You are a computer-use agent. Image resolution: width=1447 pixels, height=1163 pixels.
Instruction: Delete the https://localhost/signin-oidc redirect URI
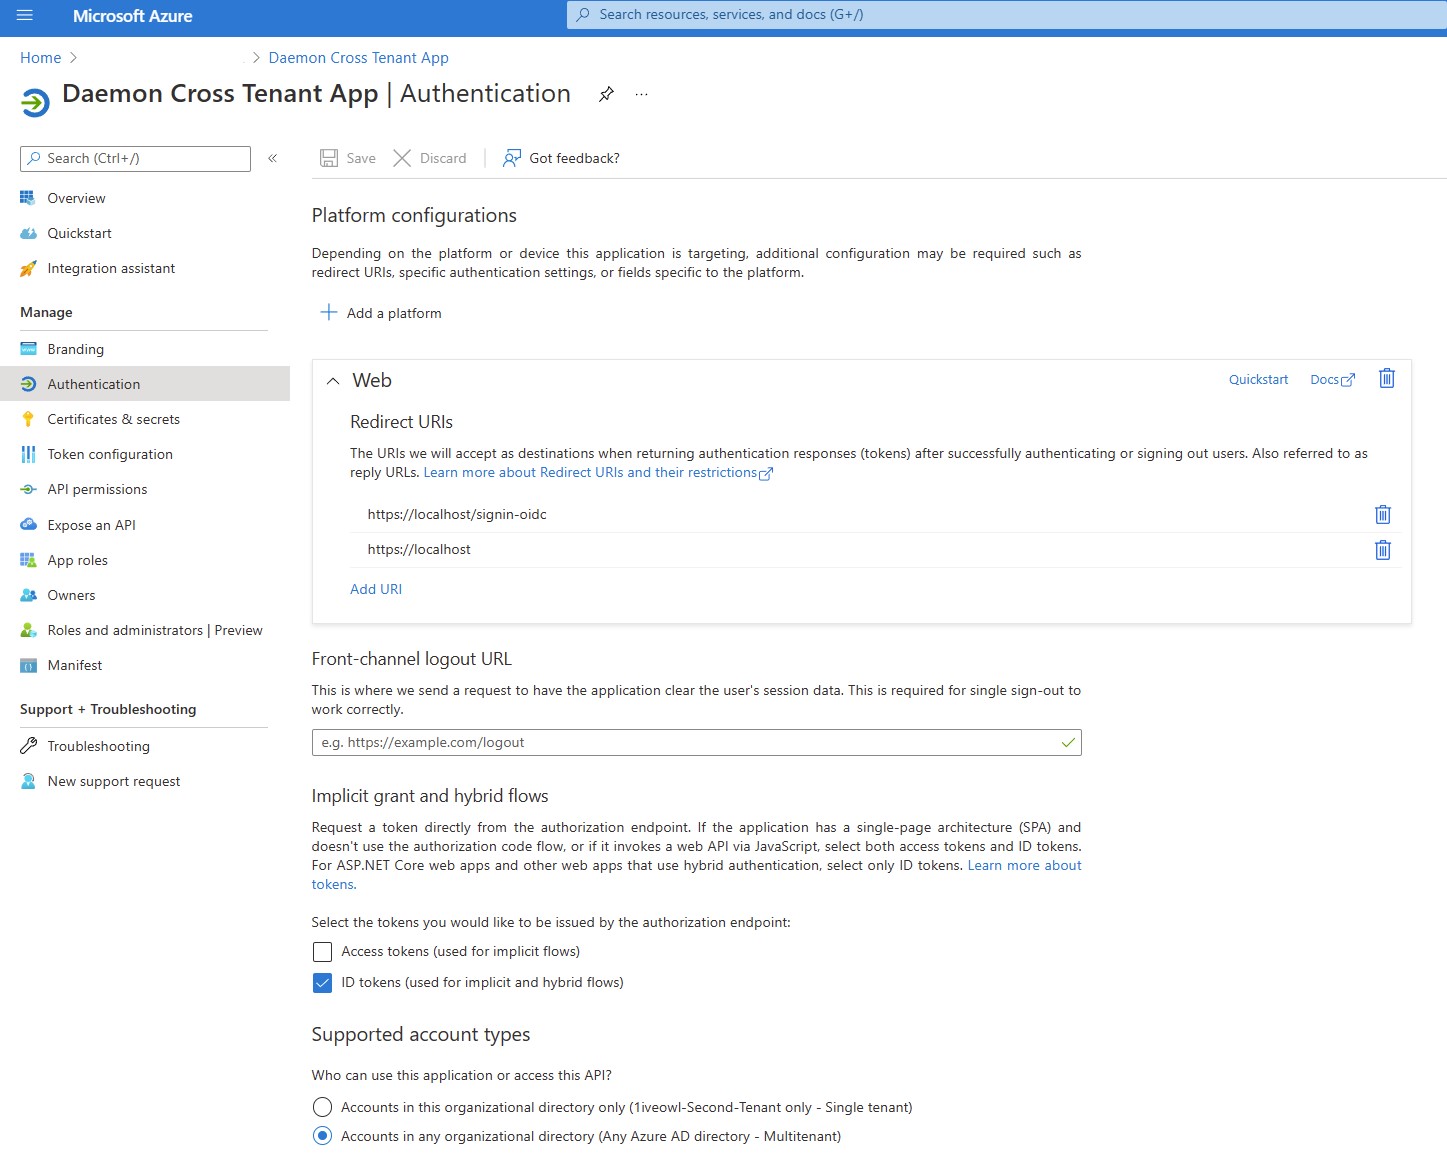coord(1383,514)
